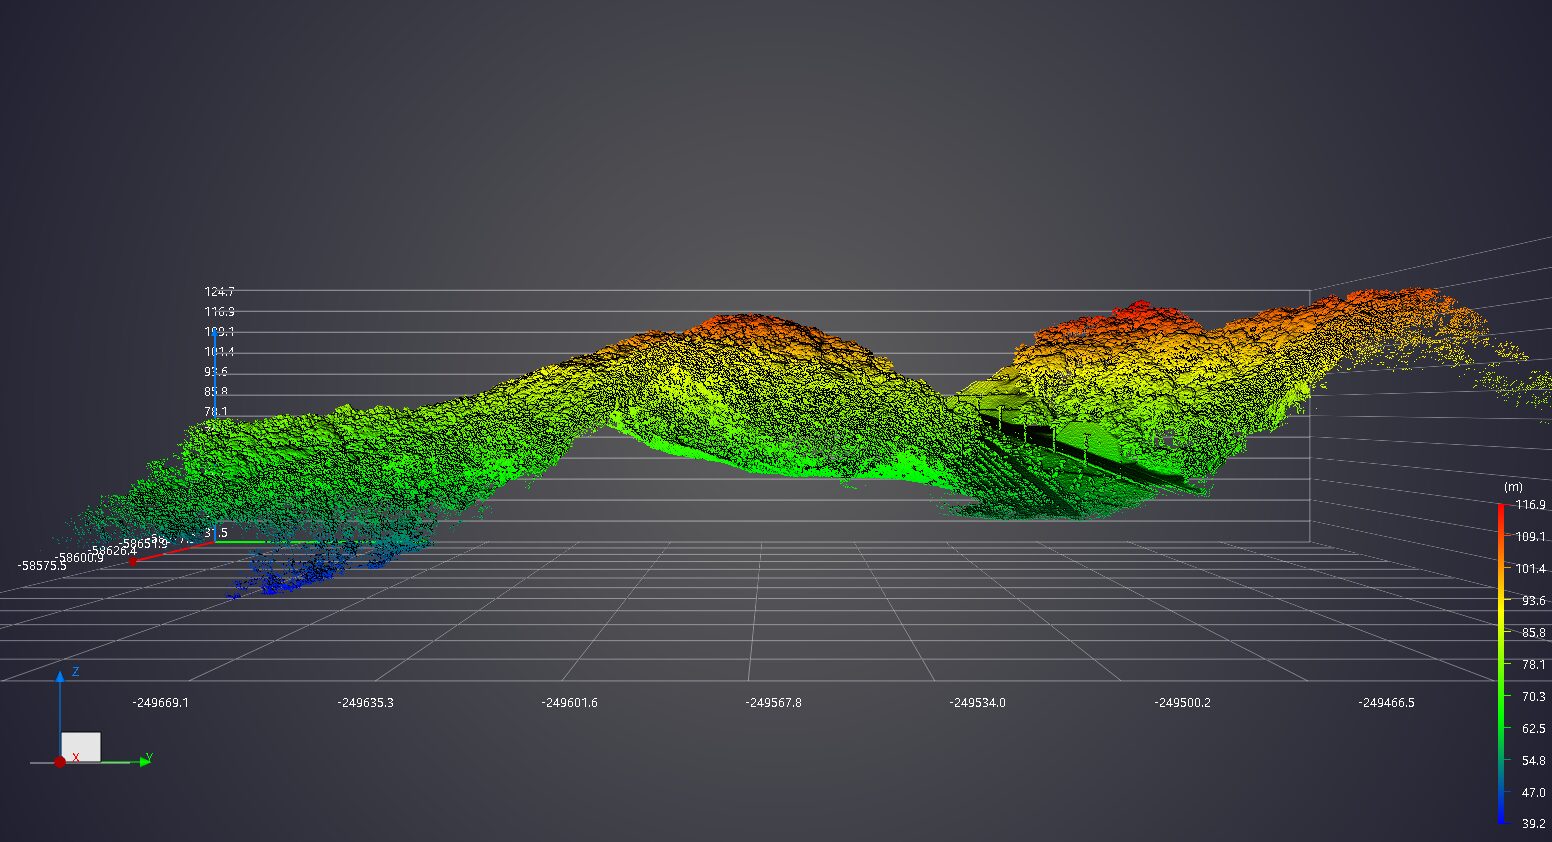The image size is (1552, 842).
Task: Click the yellow 93.6 level on the color bar
Action: click(x=1501, y=601)
